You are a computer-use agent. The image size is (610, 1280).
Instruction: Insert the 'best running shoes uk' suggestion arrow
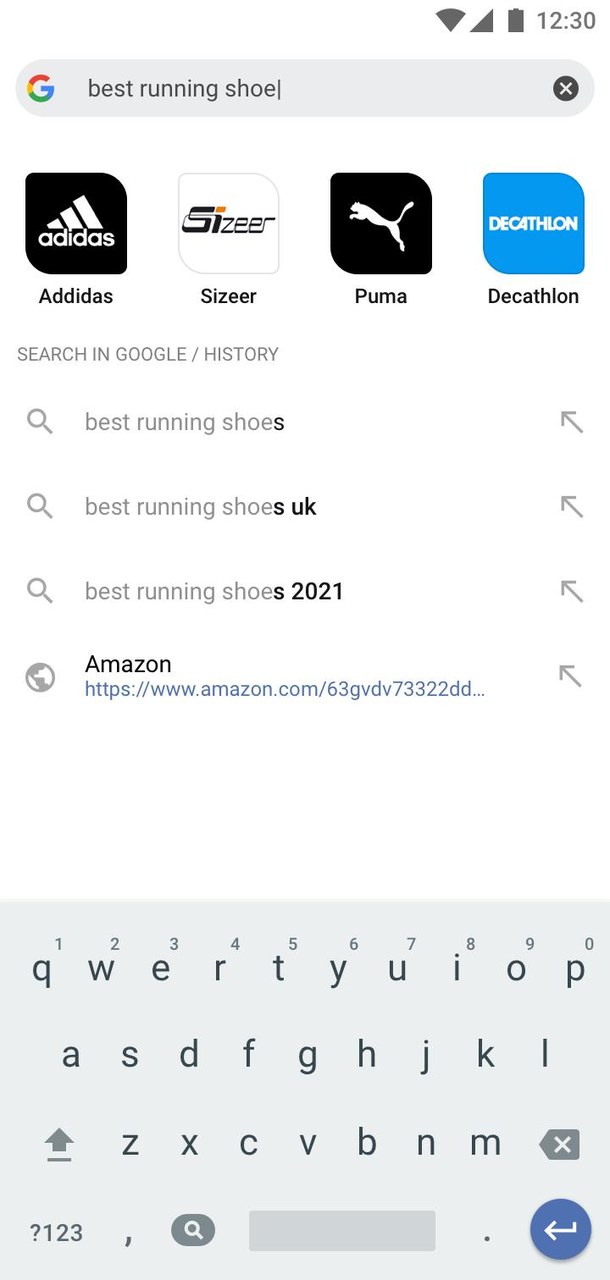point(570,506)
